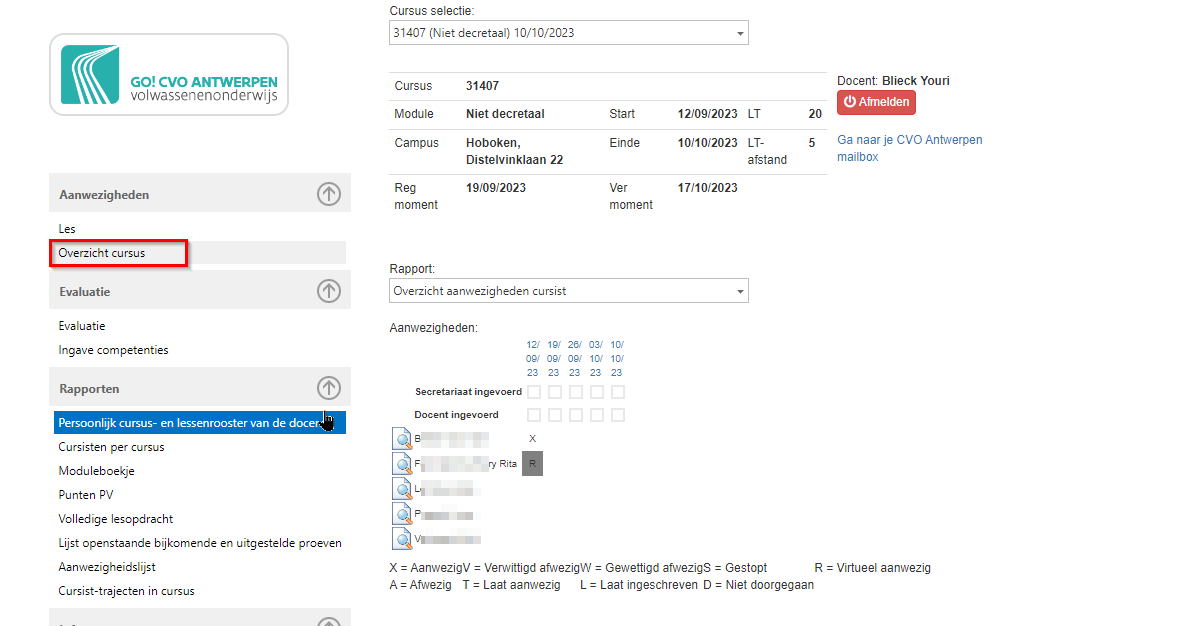This screenshot has width=1194, height=626.
Task: Open the Les menu item
Action: tap(67, 228)
